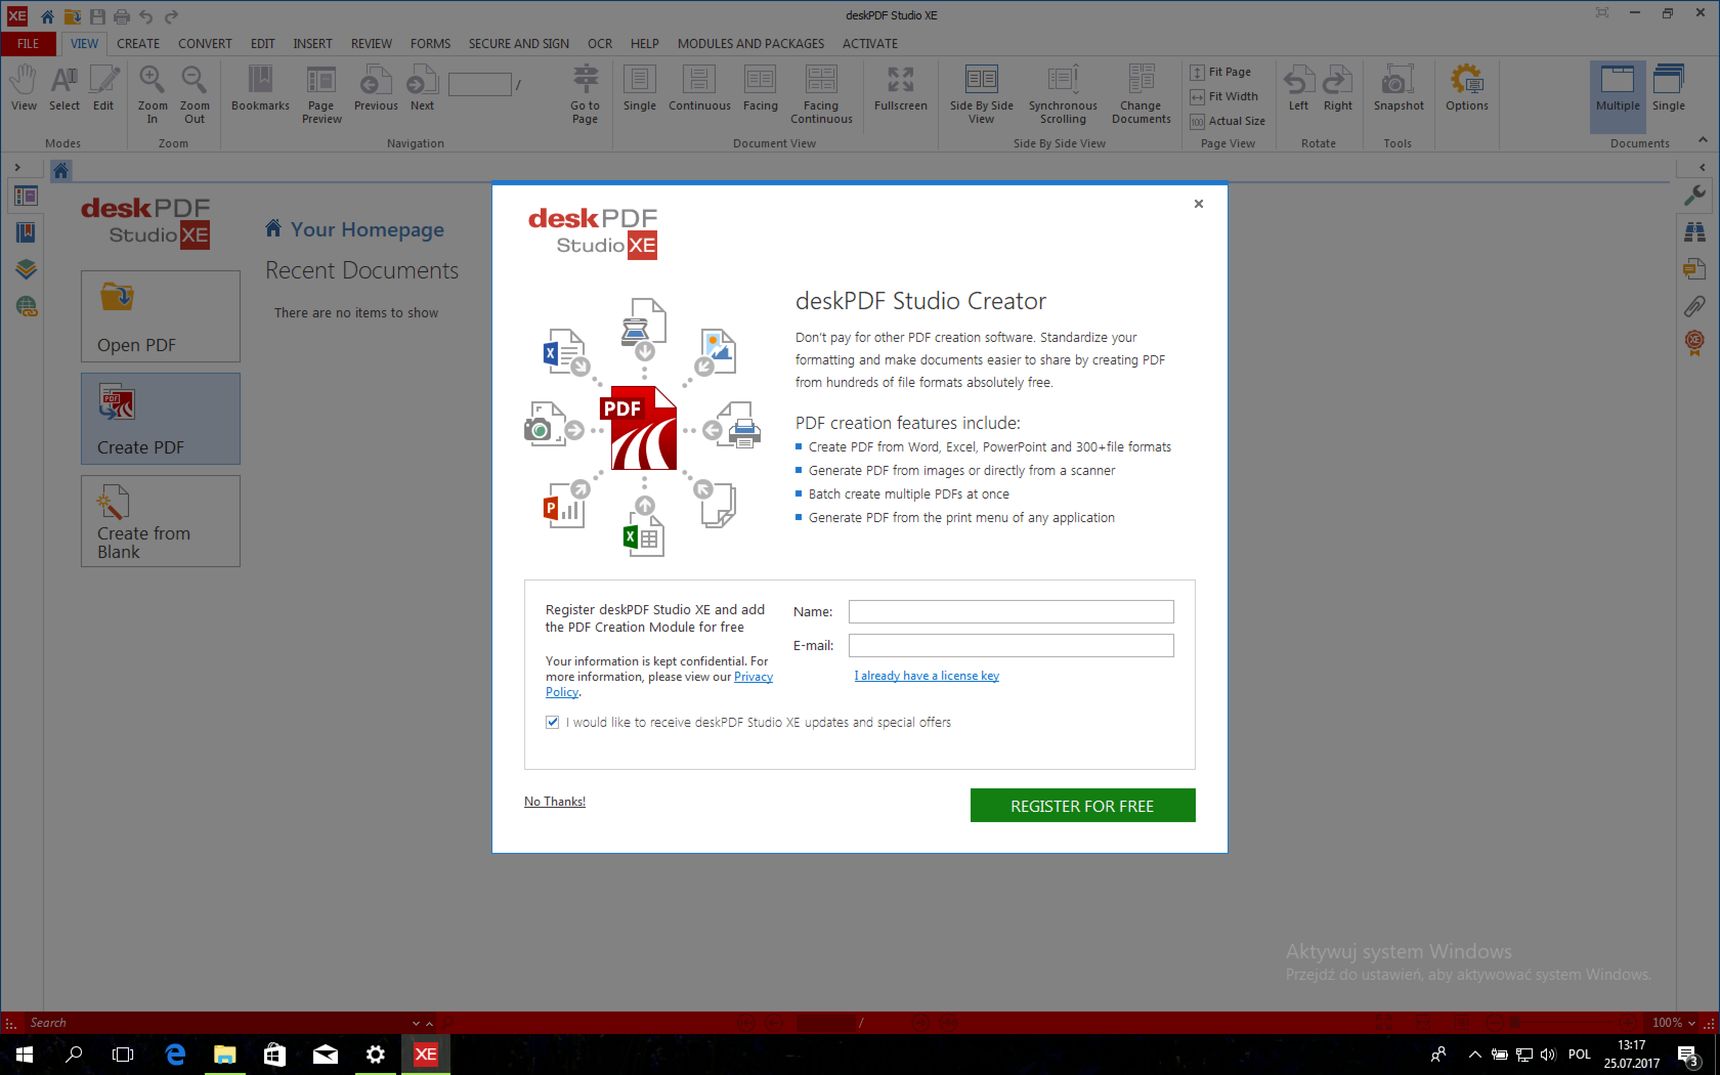This screenshot has width=1720, height=1075.
Task: Switch to the CONVERT ribbon tab
Action: coord(205,43)
